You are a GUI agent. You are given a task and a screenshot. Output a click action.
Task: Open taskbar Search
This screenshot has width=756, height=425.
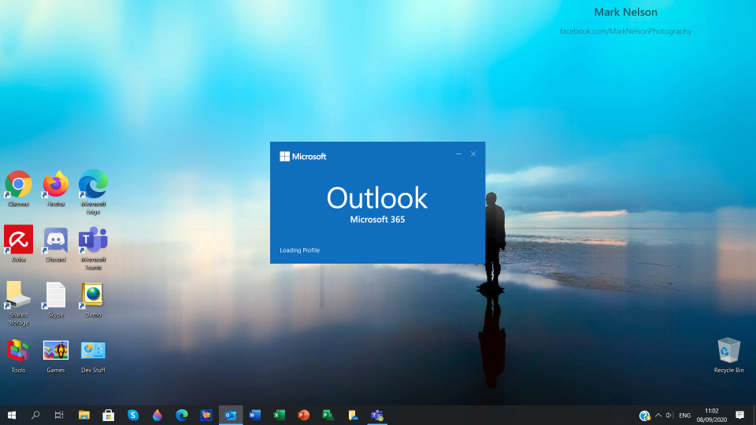click(35, 415)
